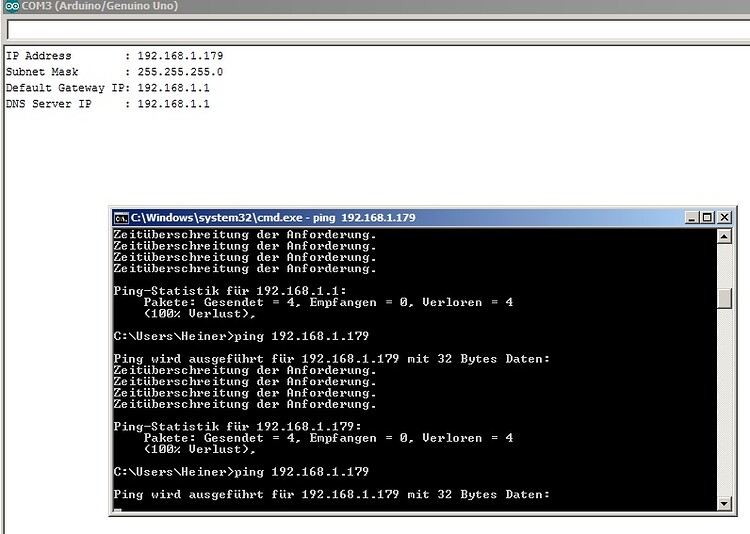
Task: Maximize the cmd.exe ping window
Action: (x=707, y=218)
